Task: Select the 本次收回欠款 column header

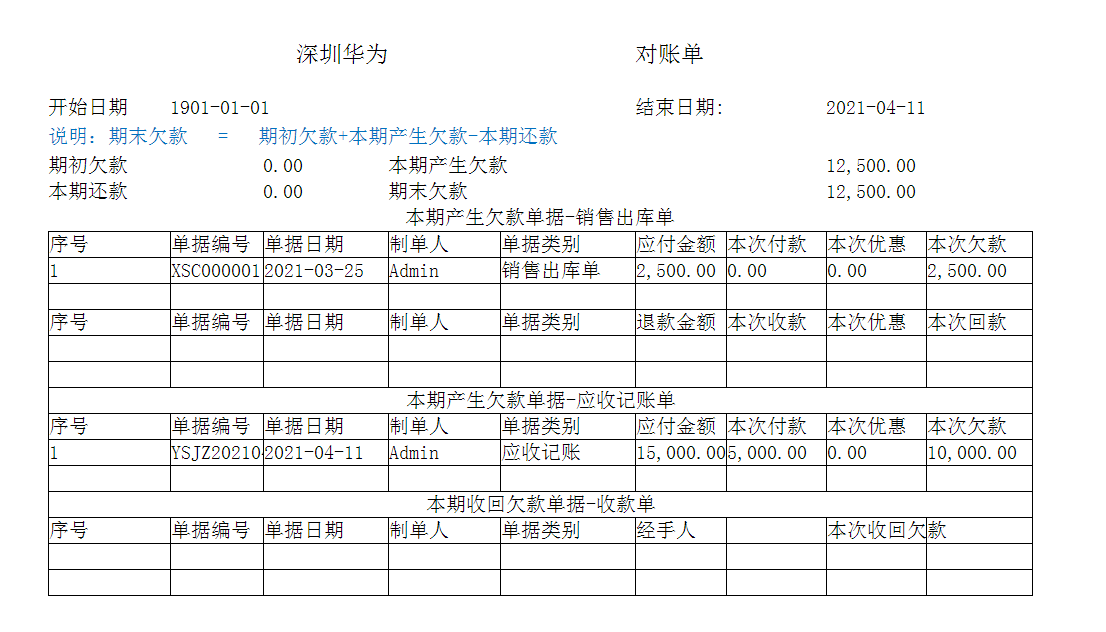Action: pyautogui.click(x=887, y=530)
